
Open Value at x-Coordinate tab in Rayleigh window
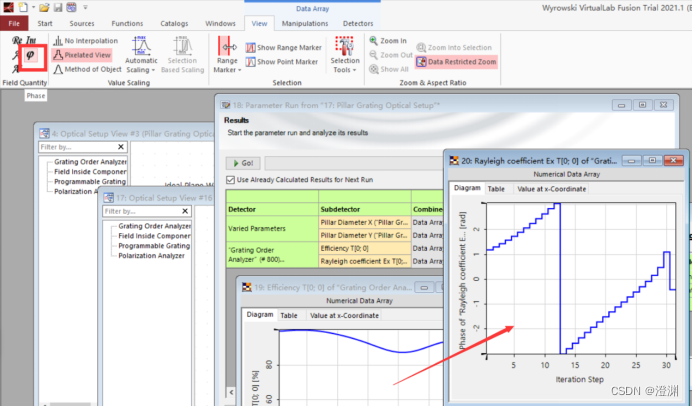pyautogui.click(x=552, y=189)
